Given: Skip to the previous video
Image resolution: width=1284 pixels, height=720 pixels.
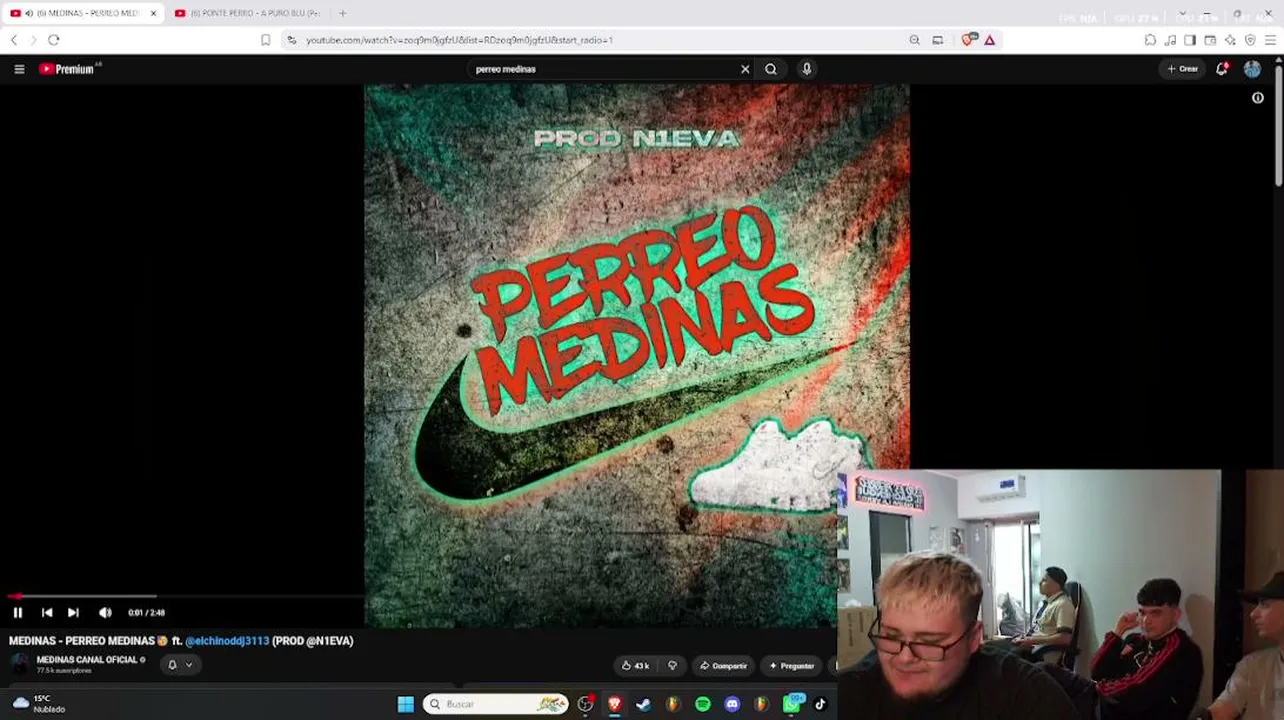Looking at the screenshot, I should tap(47, 613).
